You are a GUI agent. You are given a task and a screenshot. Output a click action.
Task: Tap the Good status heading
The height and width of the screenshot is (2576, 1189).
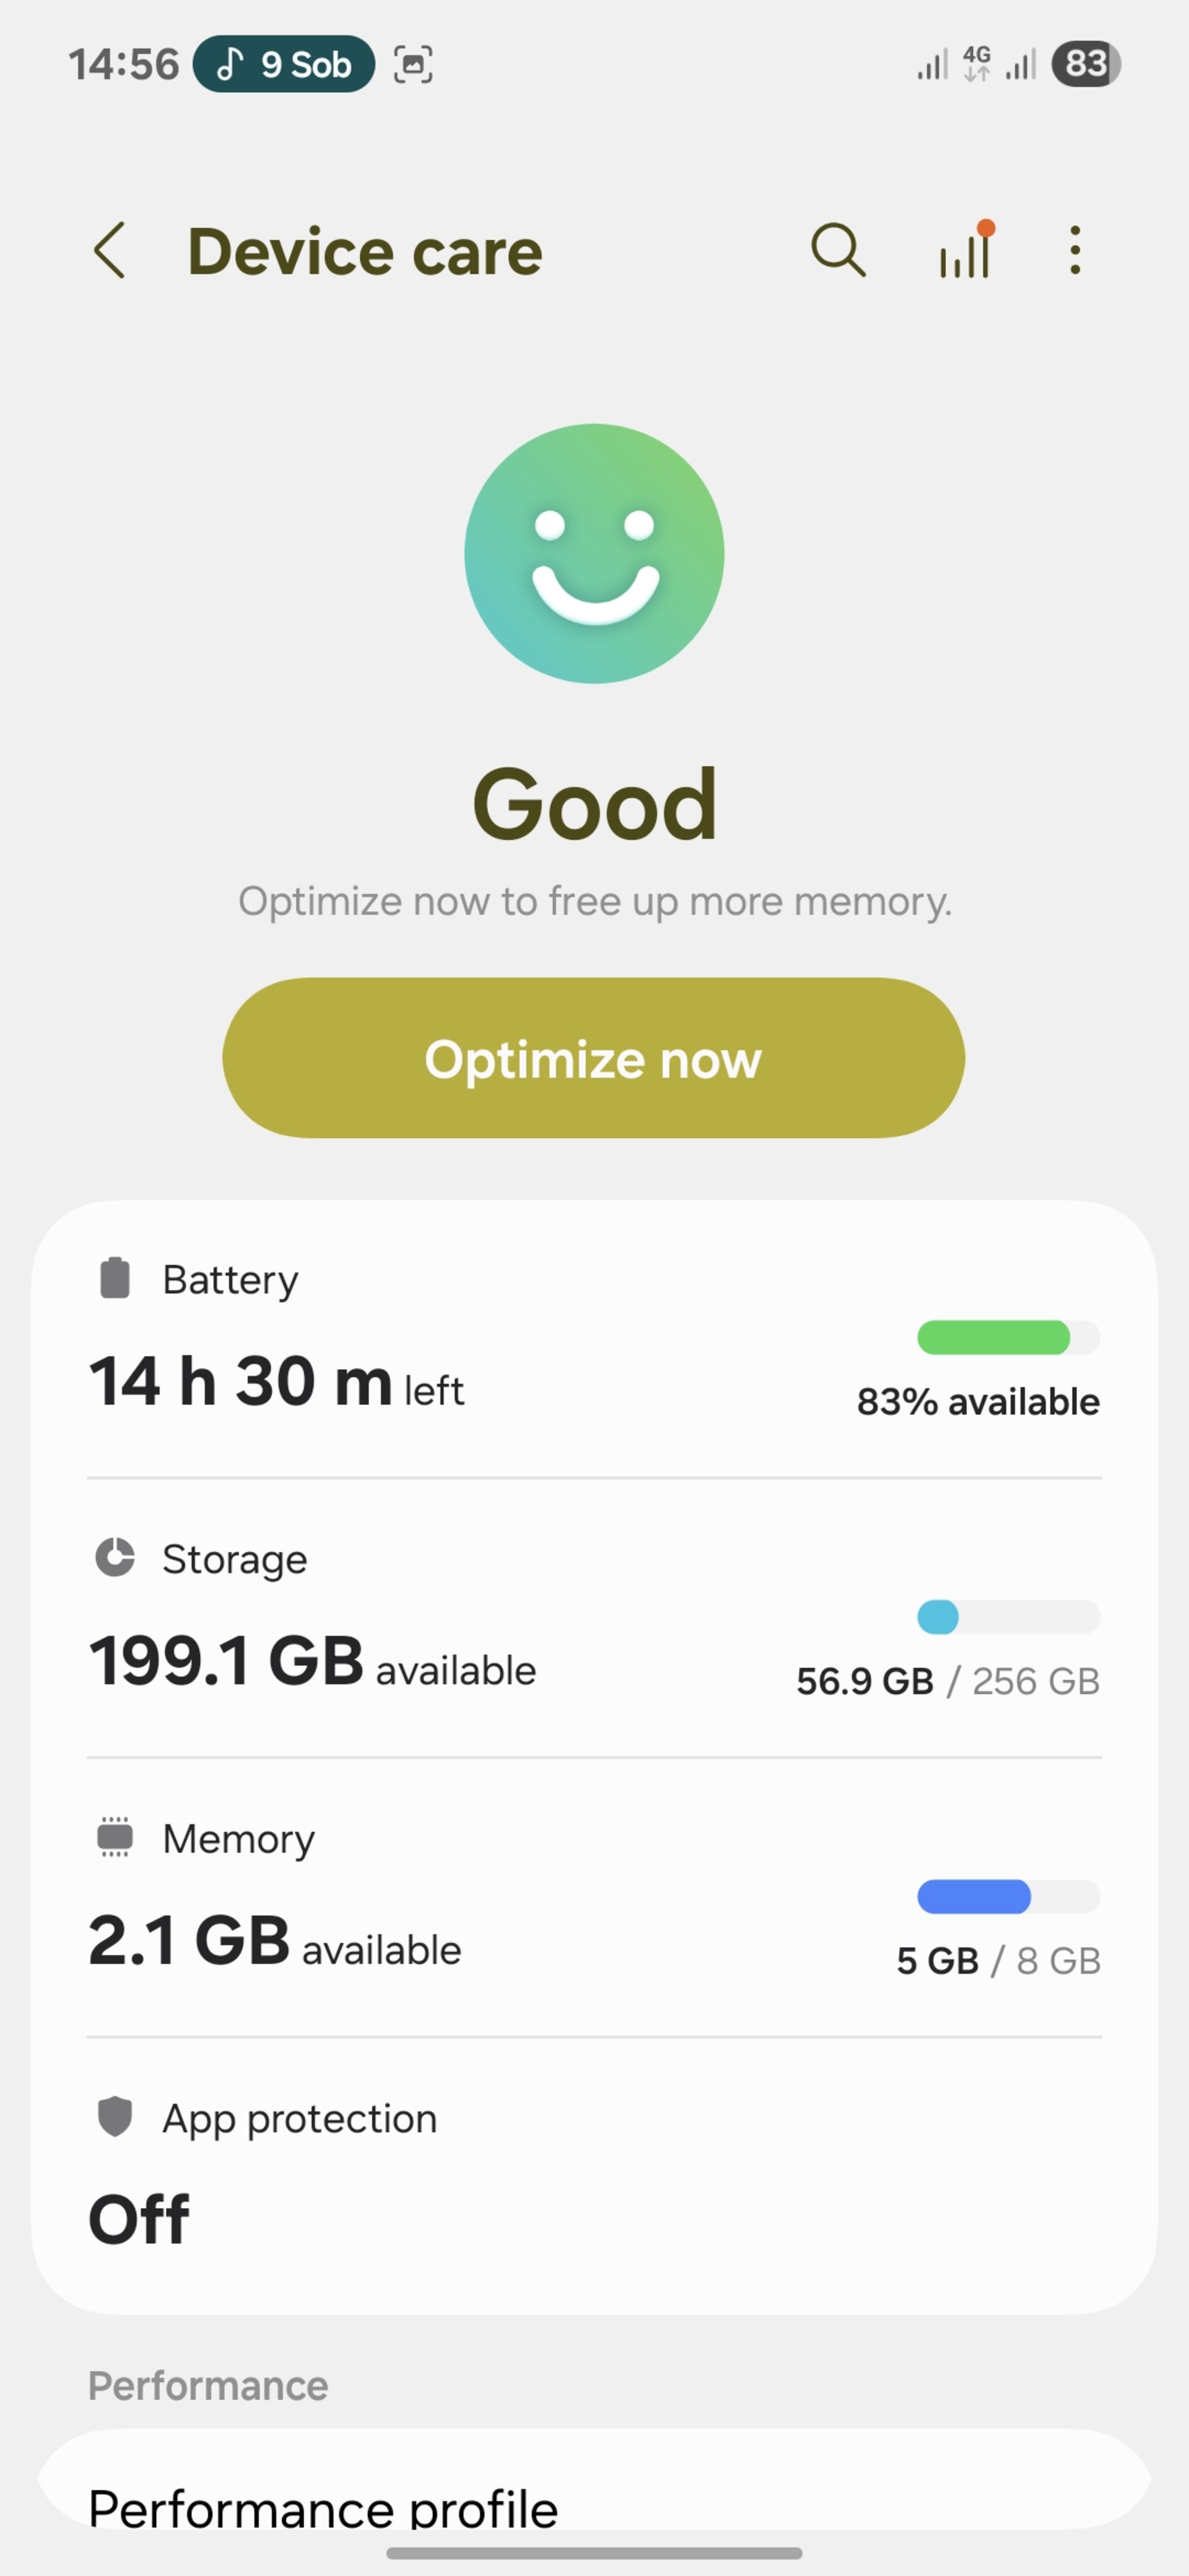pyautogui.click(x=594, y=804)
